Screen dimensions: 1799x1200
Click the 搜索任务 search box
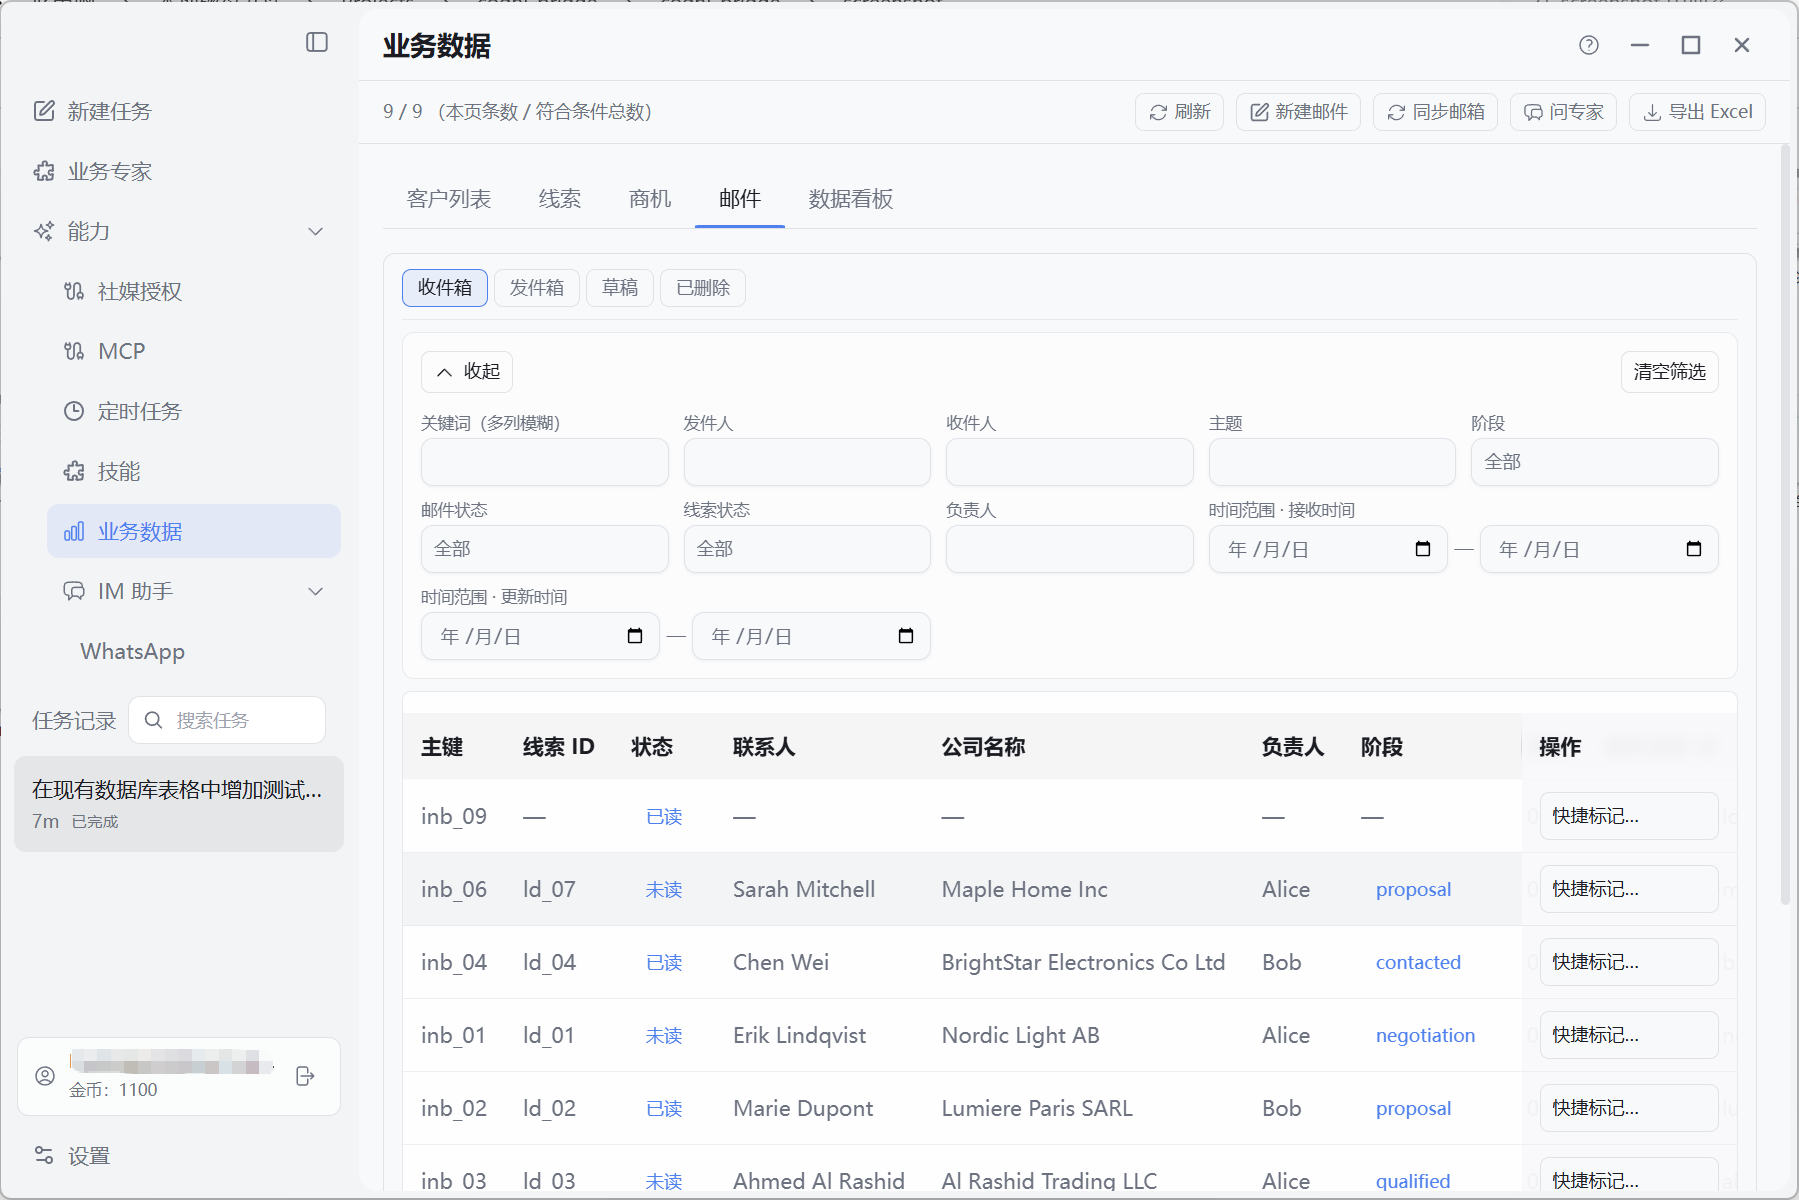tap(227, 720)
